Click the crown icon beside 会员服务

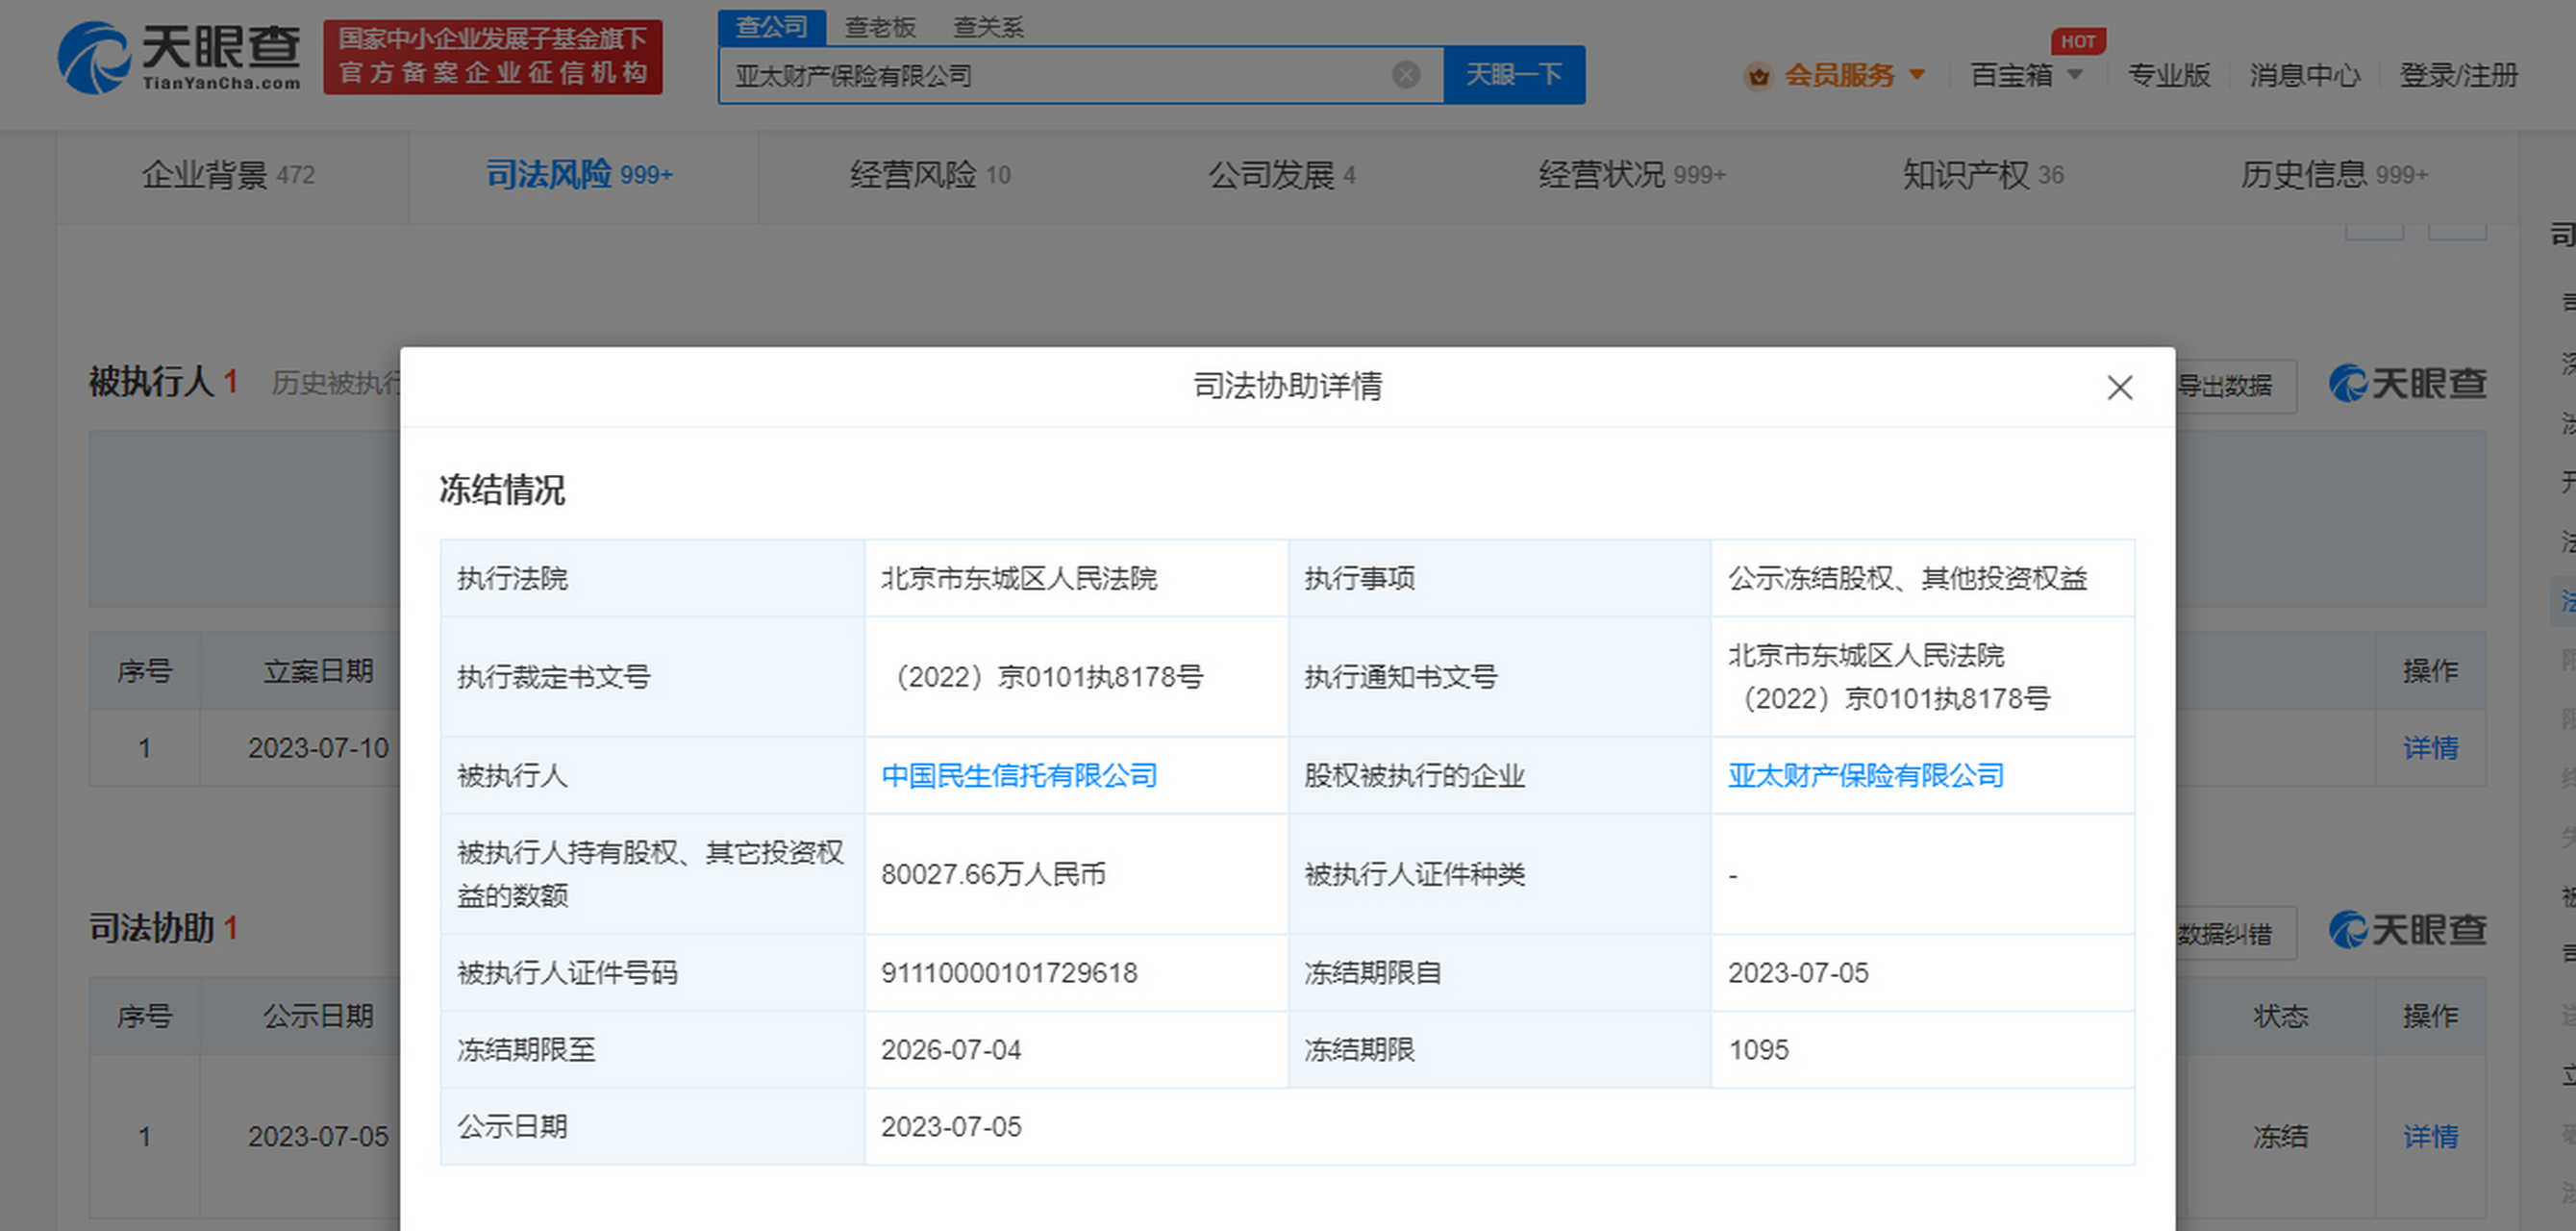pyautogui.click(x=1757, y=75)
